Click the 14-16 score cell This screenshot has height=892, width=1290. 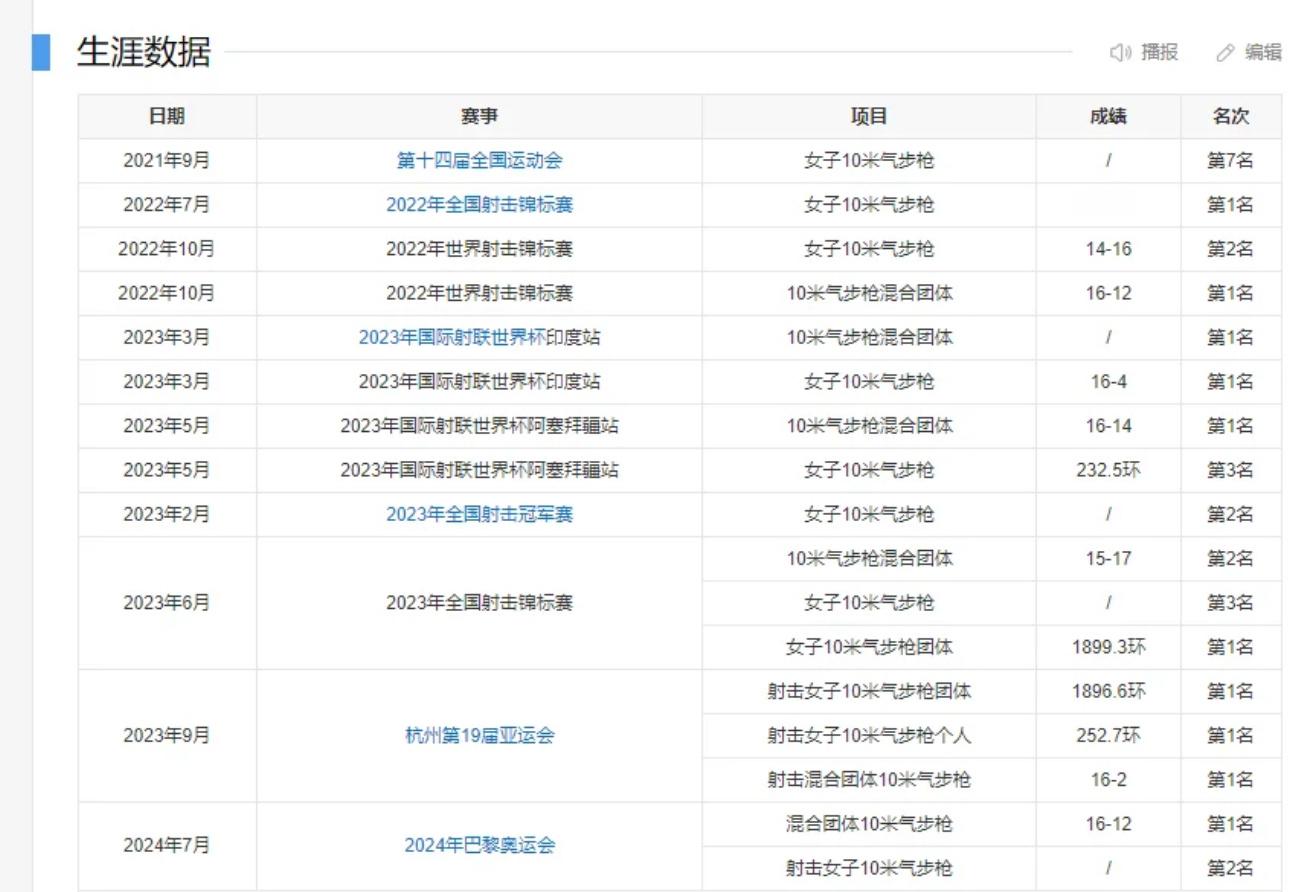(1108, 249)
